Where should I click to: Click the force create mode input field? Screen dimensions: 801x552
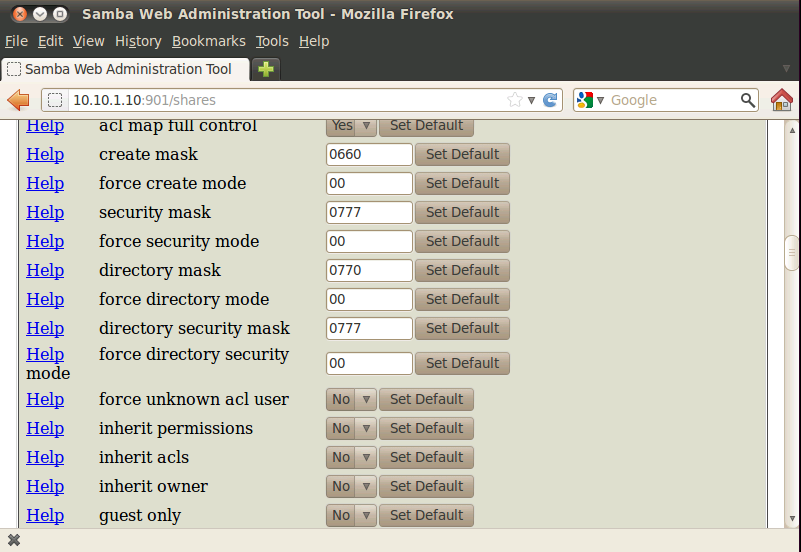tap(369, 183)
